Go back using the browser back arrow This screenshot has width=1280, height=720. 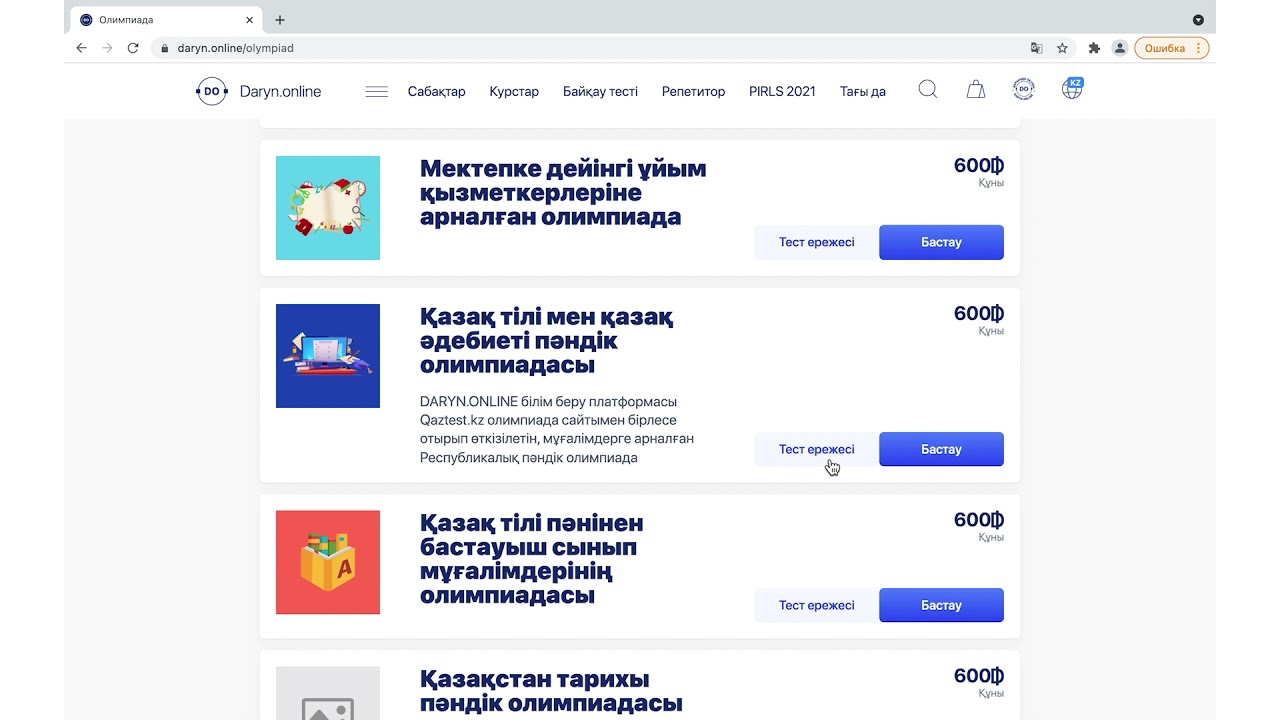(x=82, y=48)
